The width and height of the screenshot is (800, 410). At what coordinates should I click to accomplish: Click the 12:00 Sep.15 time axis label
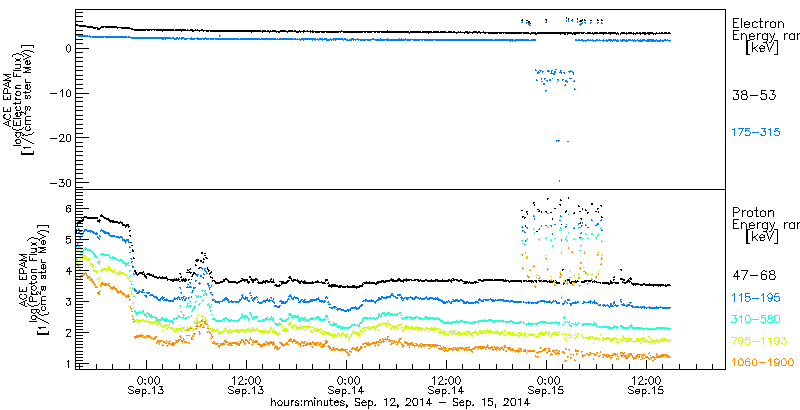pos(646,386)
